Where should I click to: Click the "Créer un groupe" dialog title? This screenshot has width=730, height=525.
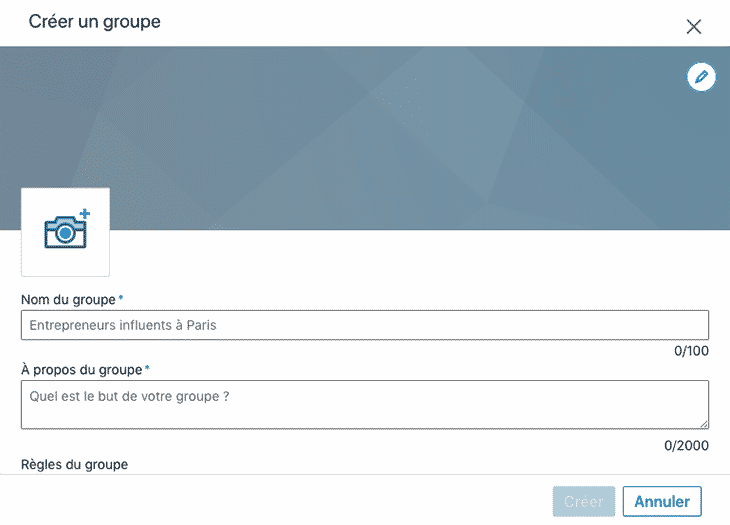click(95, 21)
